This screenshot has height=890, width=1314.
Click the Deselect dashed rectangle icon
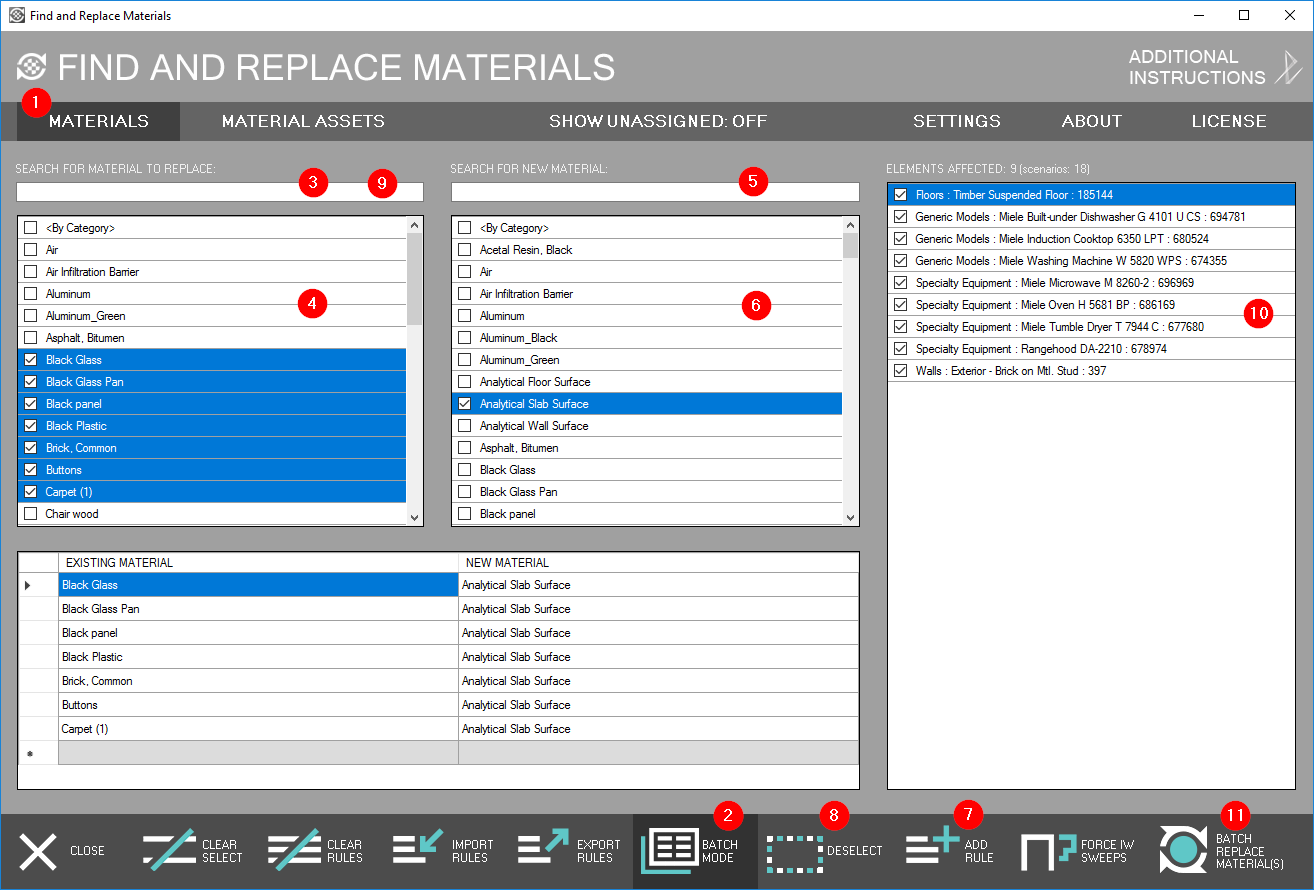point(794,851)
